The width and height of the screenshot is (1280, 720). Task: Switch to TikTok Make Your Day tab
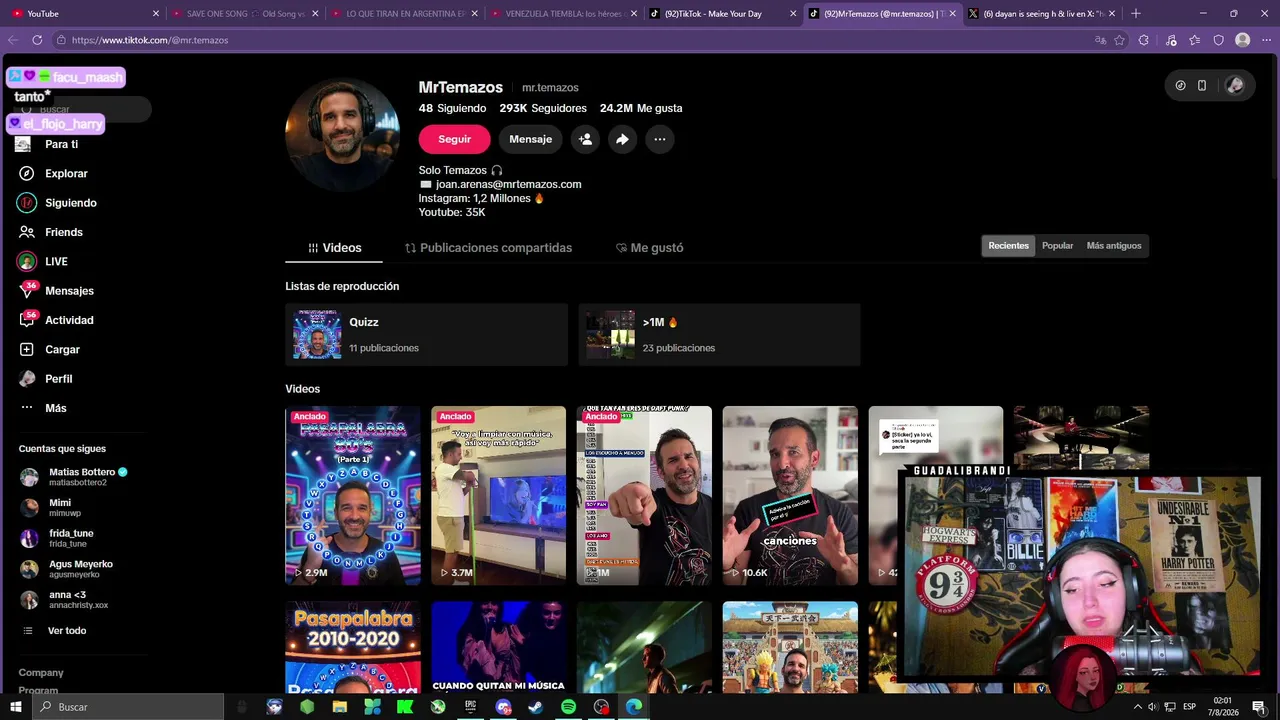click(x=722, y=13)
